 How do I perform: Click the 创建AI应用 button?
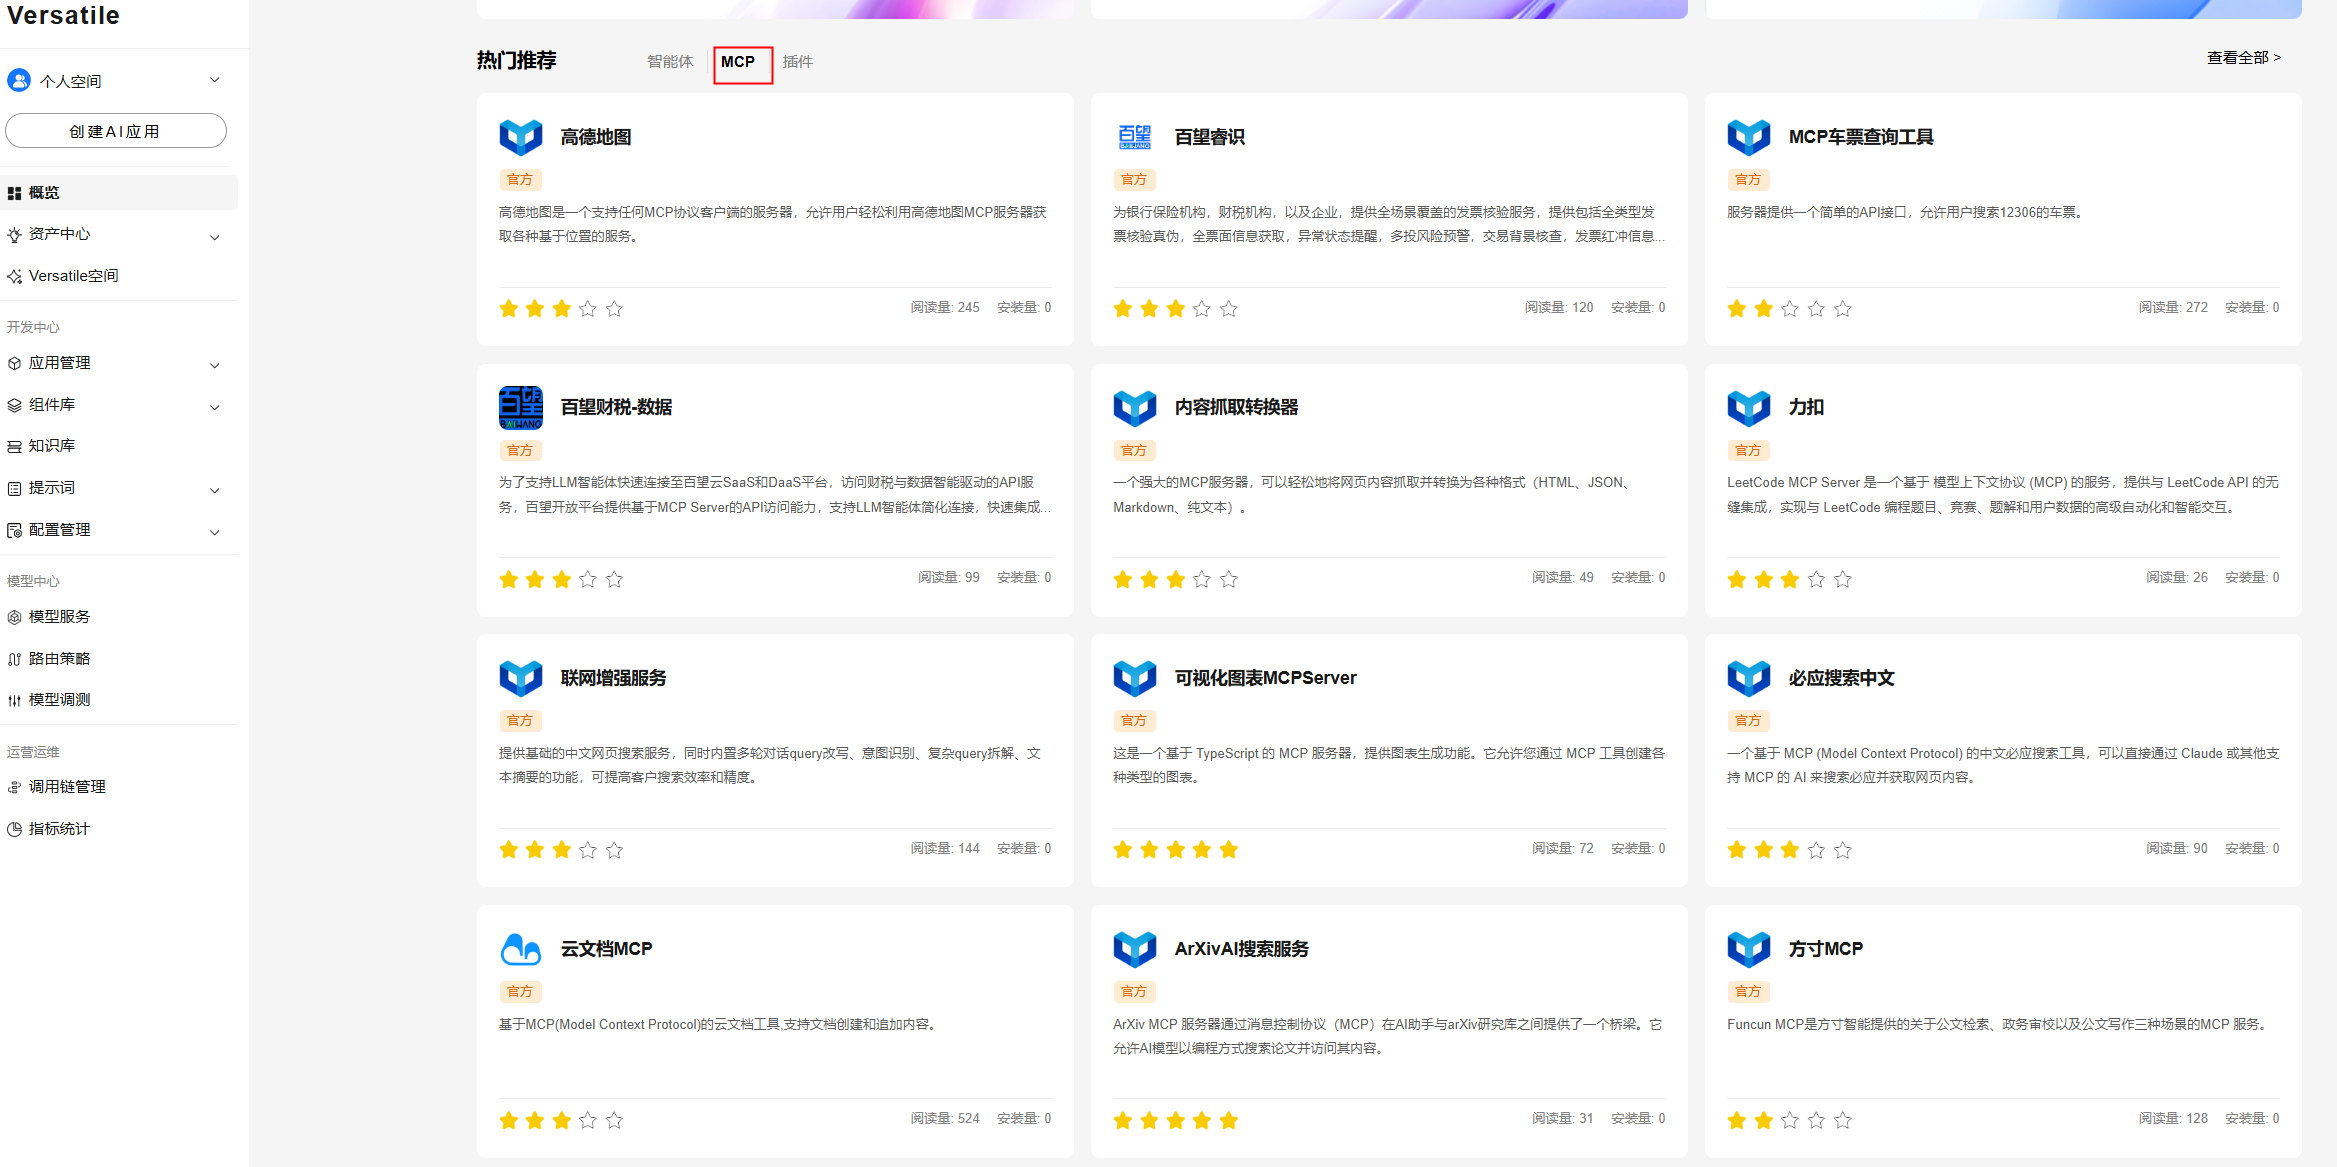click(115, 131)
